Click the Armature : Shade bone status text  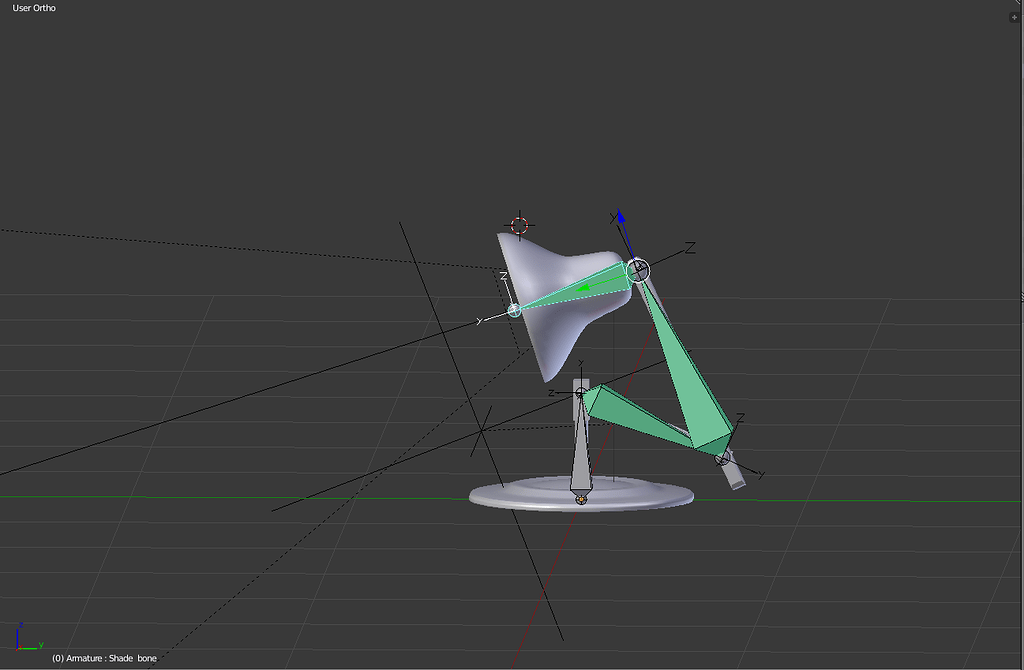[103, 658]
